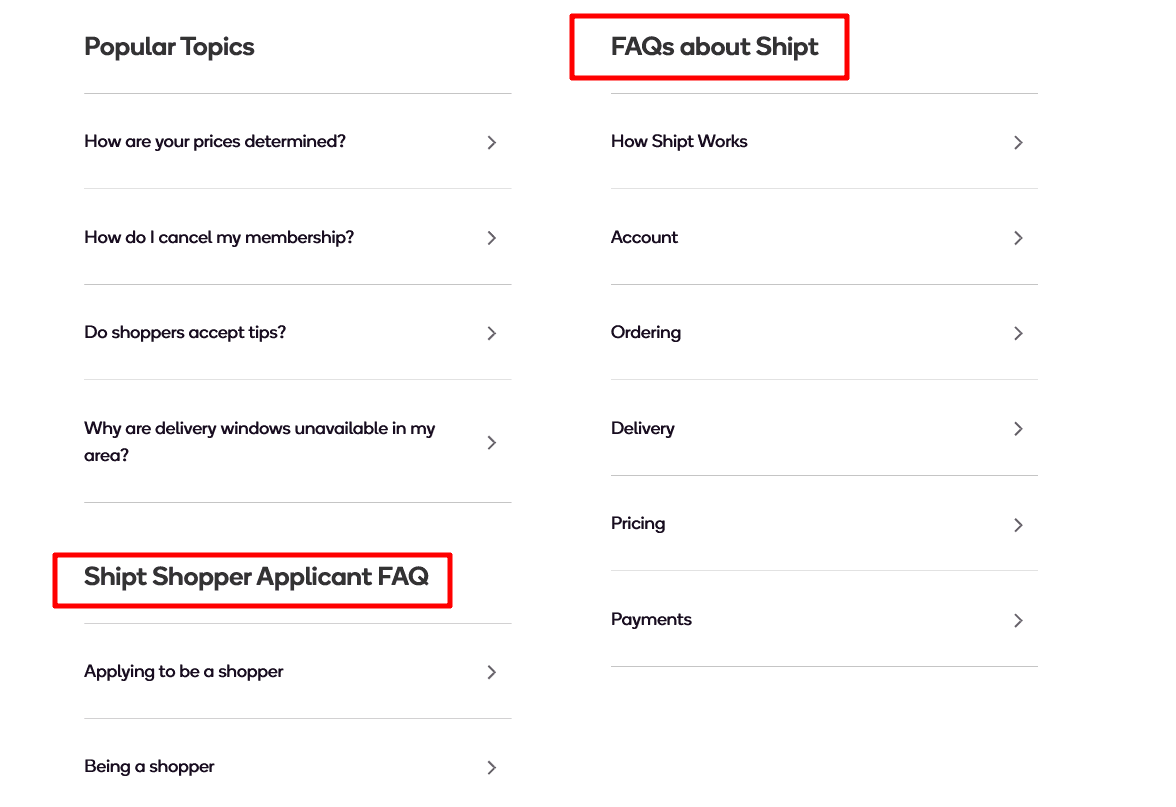Select 'Applying to be a shopper' link
1176x807 pixels.
184,672
